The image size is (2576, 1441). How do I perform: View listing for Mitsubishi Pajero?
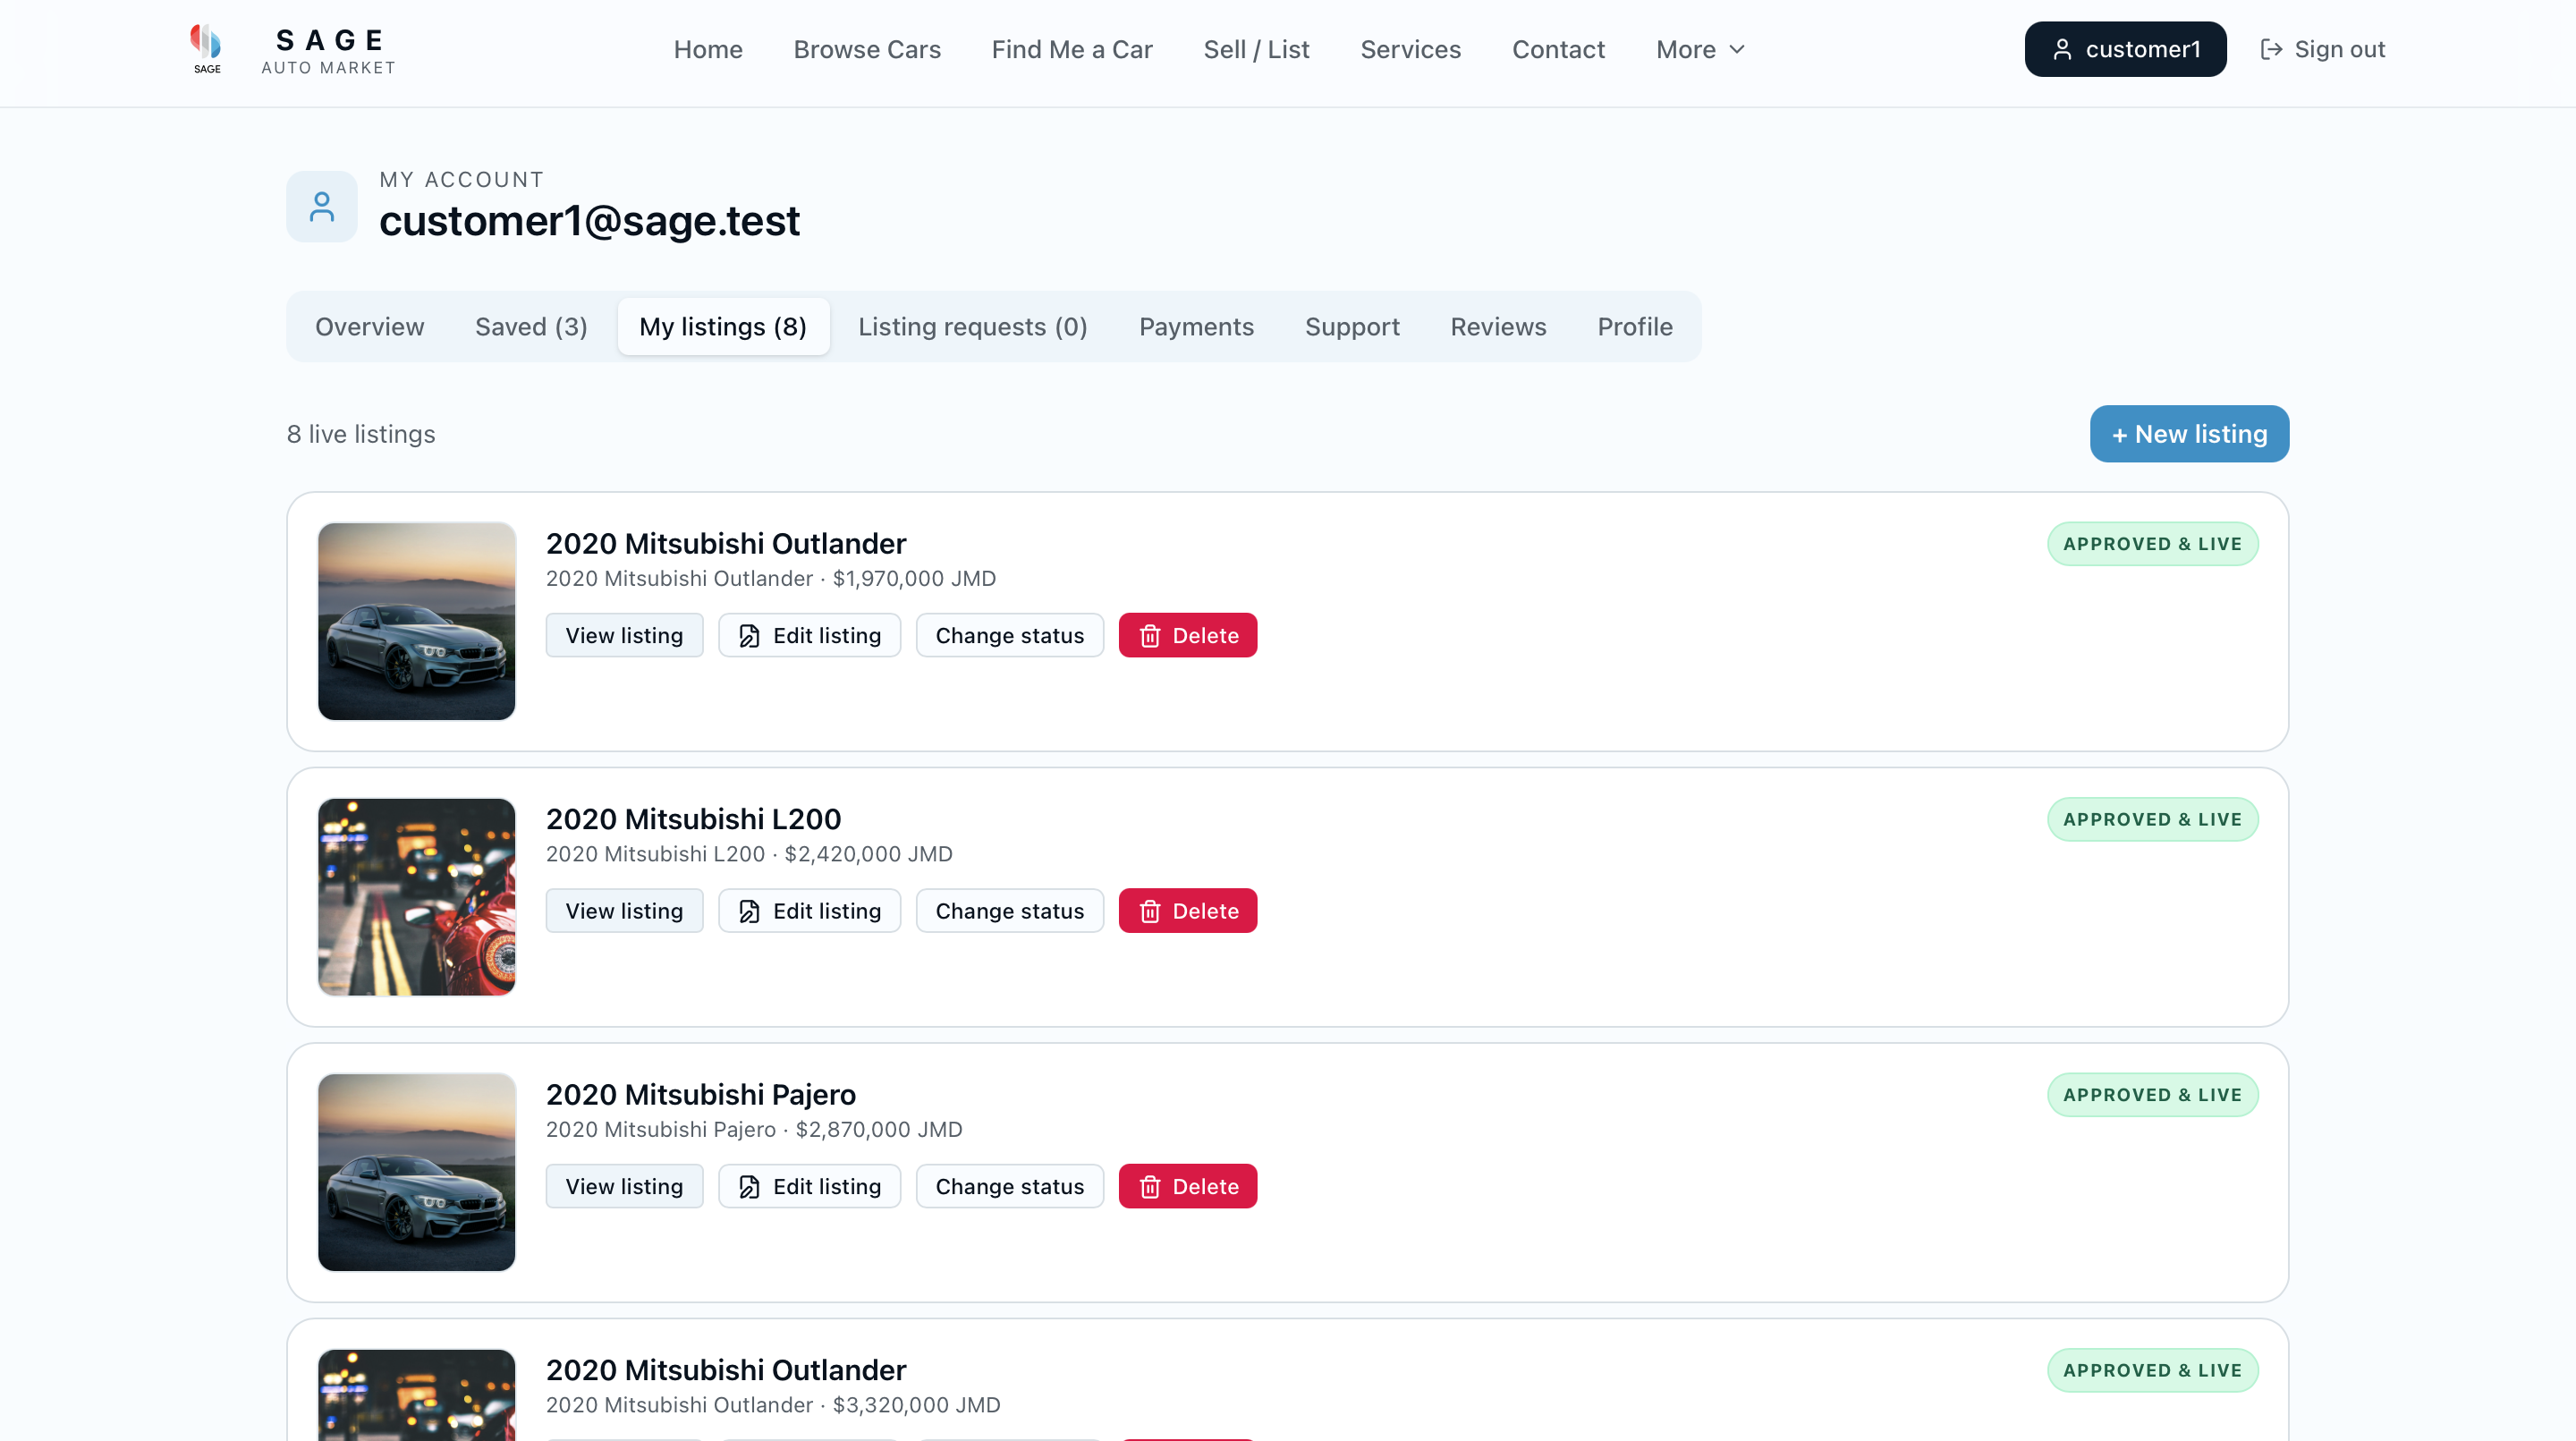click(x=624, y=1187)
